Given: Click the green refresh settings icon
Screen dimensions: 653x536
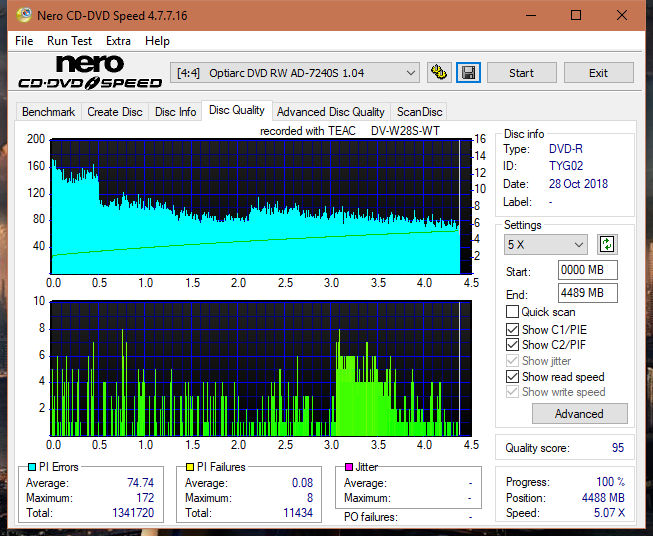Looking at the screenshot, I should pyautogui.click(x=607, y=244).
